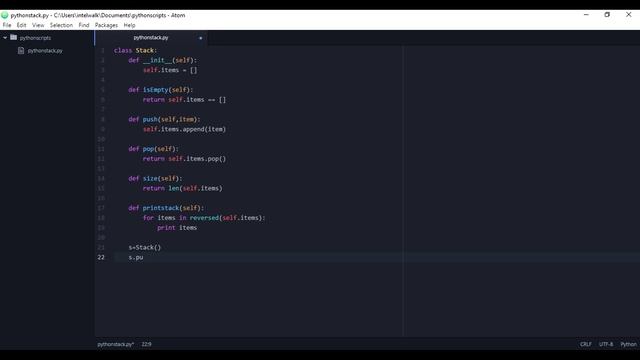
Task: Click pythonstack.py* file name in status bar
Action: point(116,344)
